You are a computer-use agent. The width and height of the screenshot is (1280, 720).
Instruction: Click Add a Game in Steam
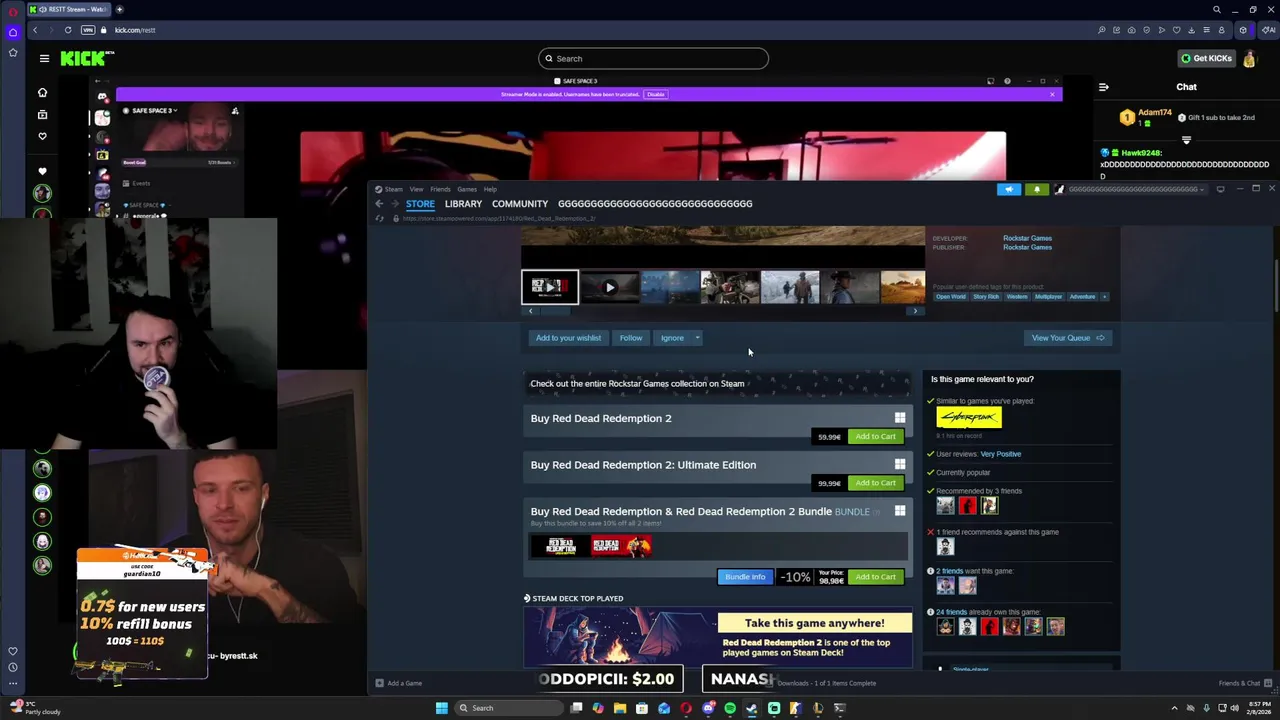pyautogui.click(x=399, y=683)
